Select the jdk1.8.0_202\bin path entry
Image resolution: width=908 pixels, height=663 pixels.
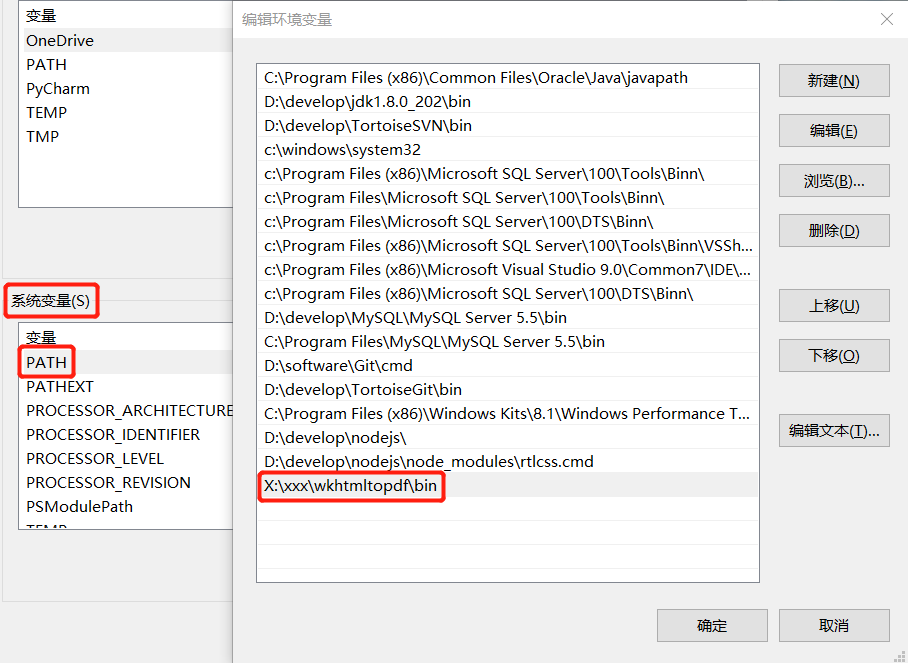click(x=508, y=101)
